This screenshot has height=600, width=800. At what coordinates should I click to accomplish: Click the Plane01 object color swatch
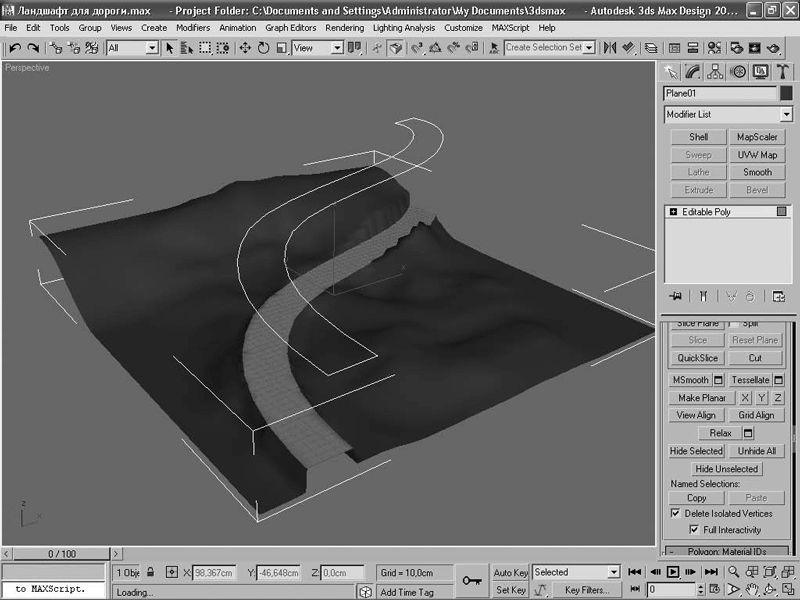[x=786, y=93]
